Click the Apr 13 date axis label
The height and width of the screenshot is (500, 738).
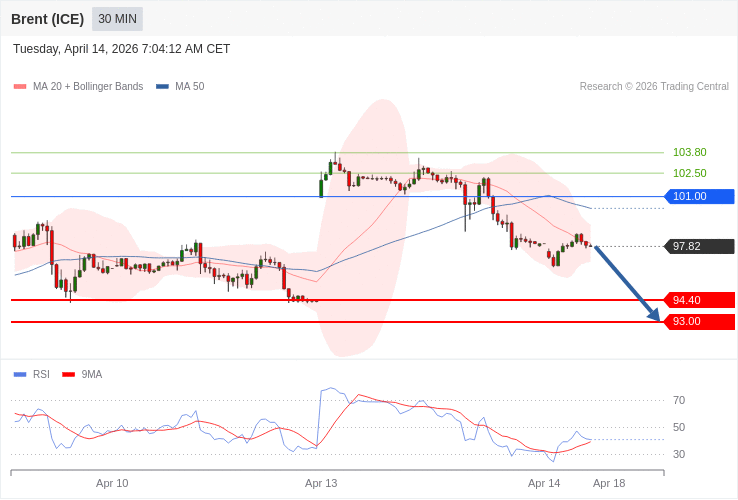321,483
